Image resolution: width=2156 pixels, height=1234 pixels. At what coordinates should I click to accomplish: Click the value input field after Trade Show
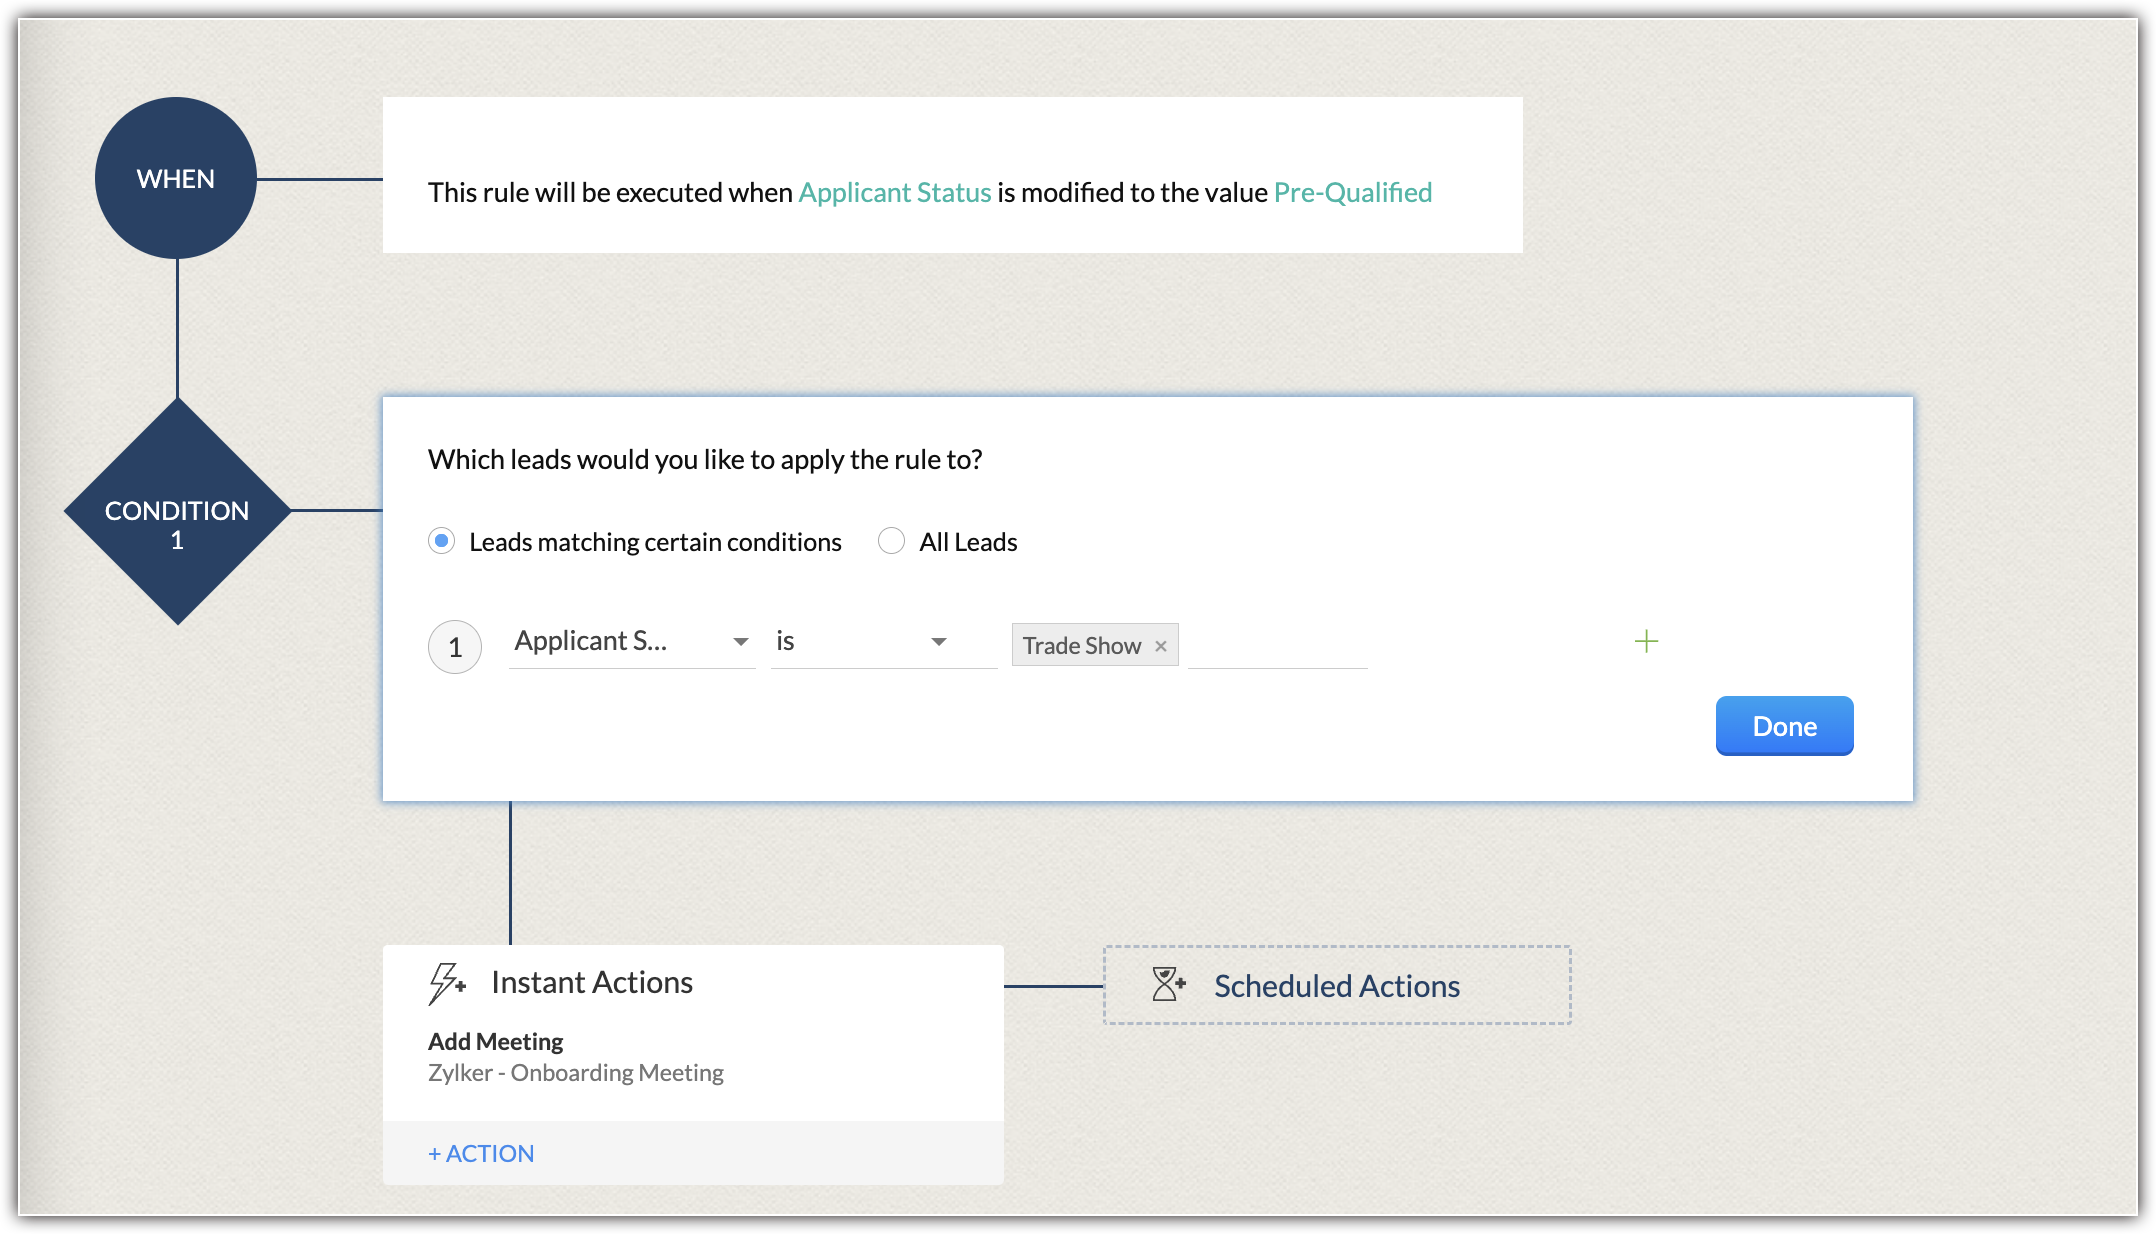click(1277, 645)
